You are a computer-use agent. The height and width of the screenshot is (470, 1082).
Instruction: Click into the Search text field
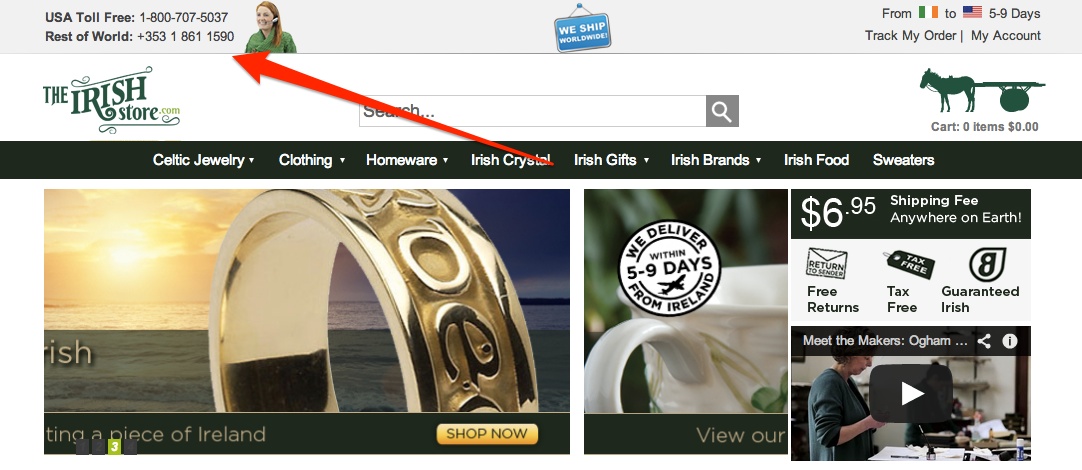click(x=532, y=111)
